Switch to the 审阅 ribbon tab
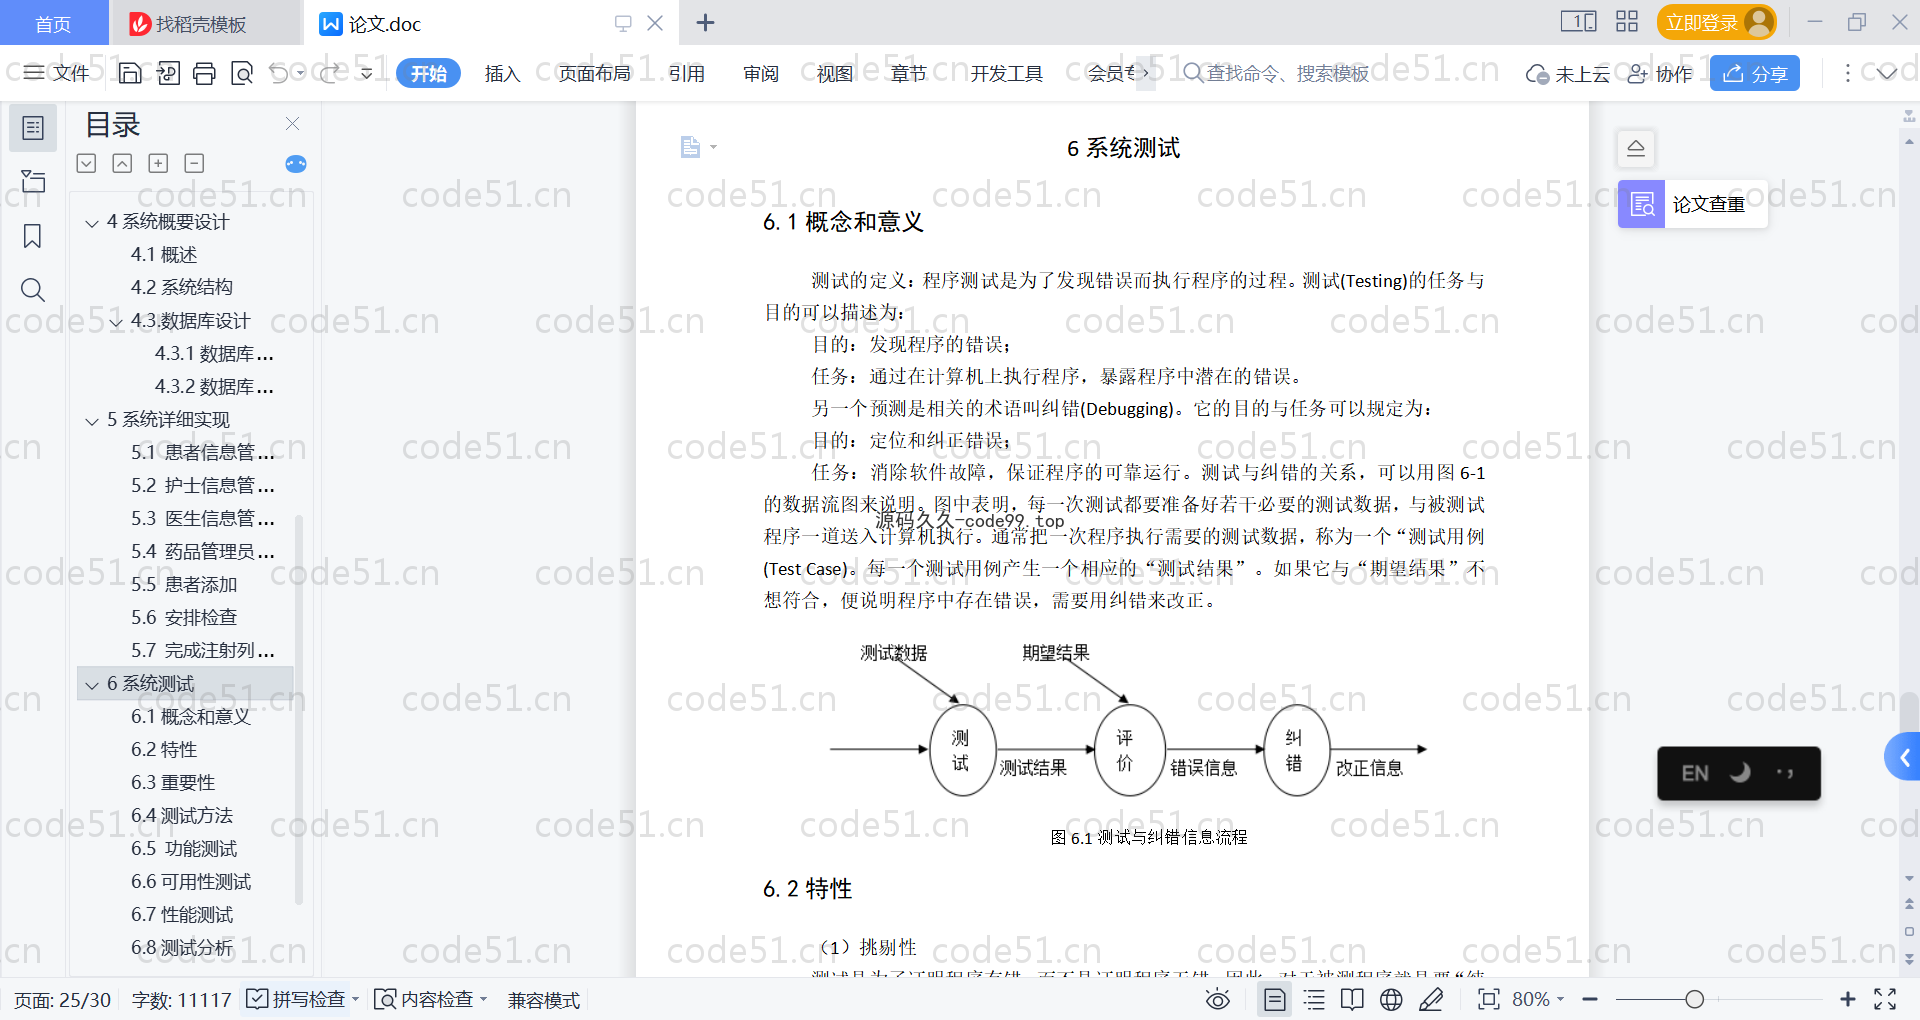 (x=760, y=73)
